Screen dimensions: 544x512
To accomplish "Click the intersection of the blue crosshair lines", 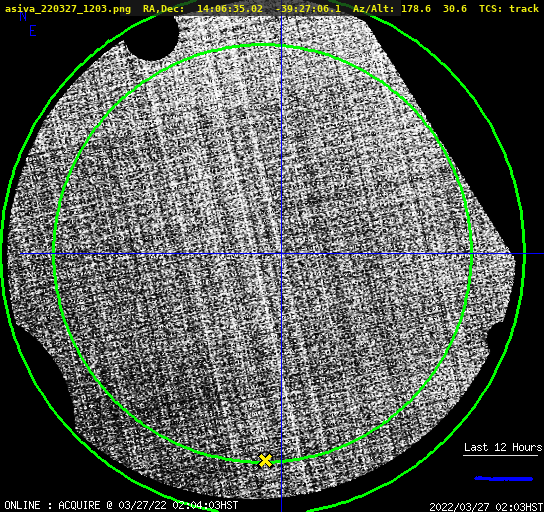I will [281, 254].
